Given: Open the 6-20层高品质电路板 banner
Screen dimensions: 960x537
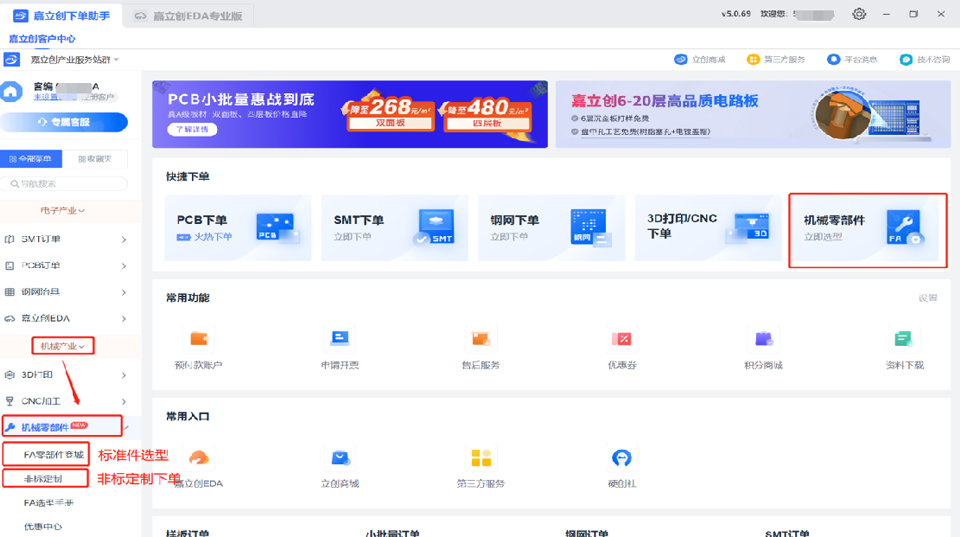Looking at the screenshot, I should 753,114.
